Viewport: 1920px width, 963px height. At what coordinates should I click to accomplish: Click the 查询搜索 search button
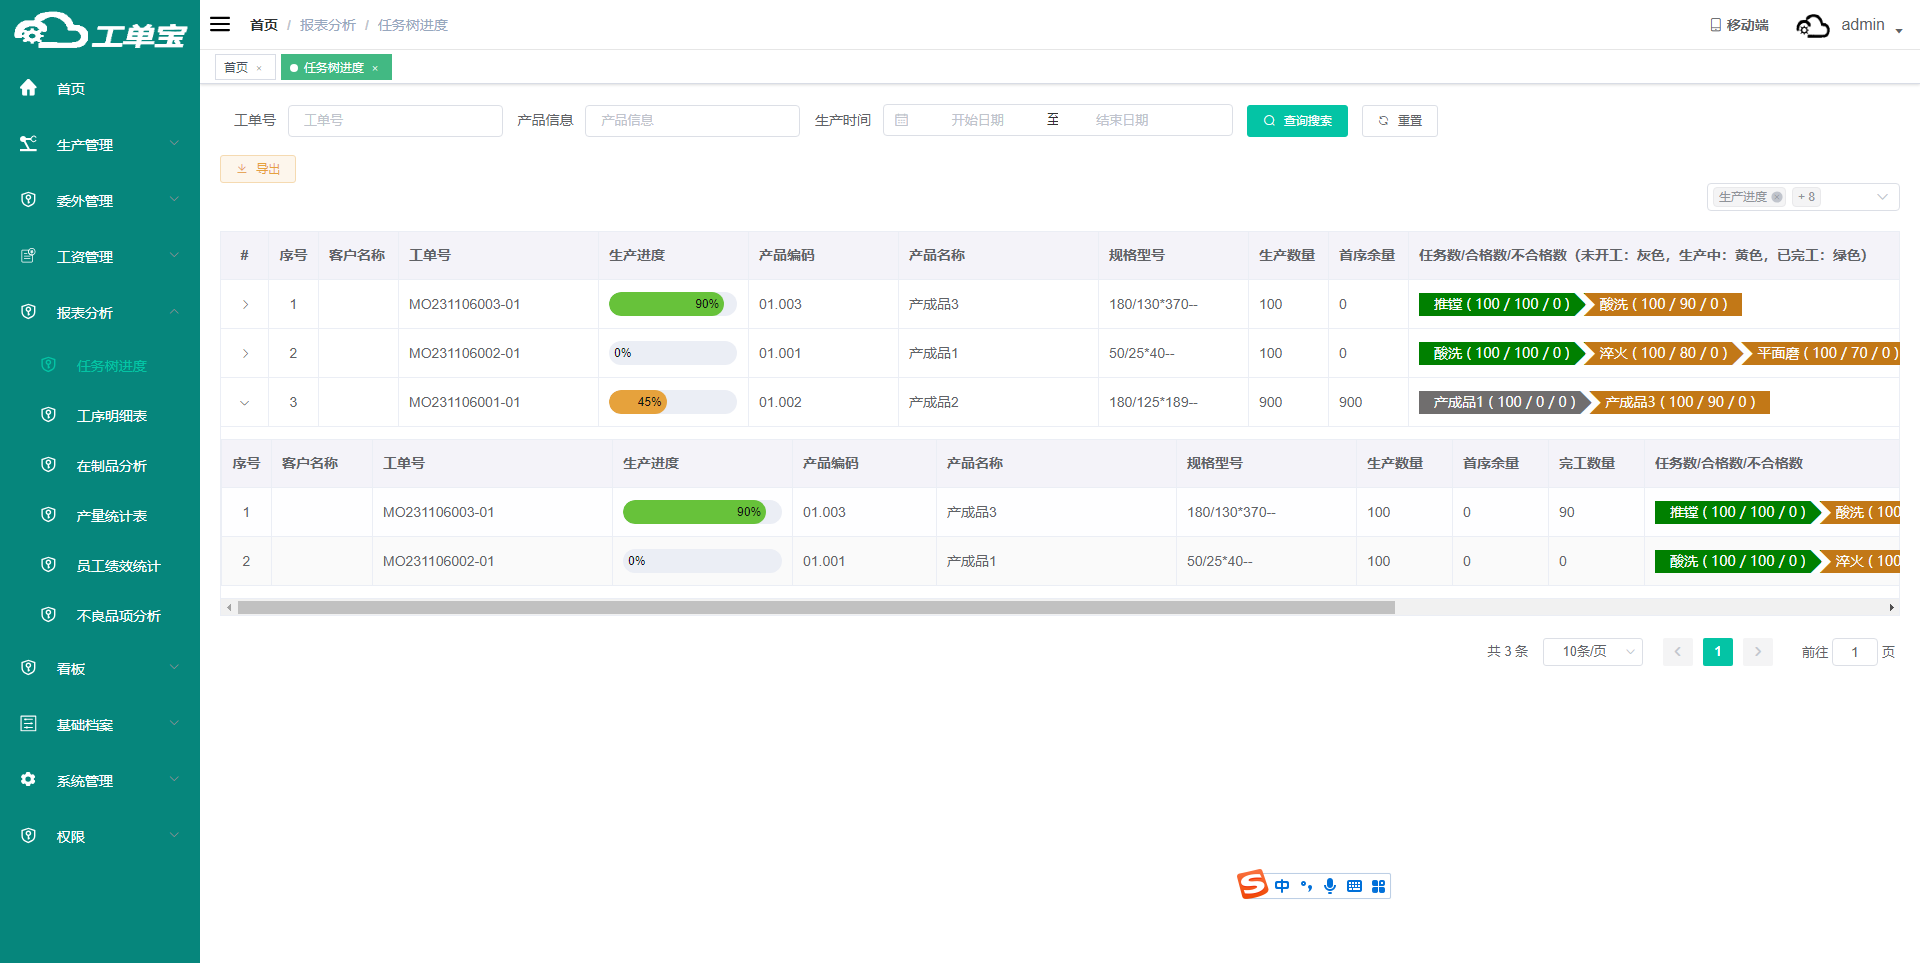[1297, 121]
